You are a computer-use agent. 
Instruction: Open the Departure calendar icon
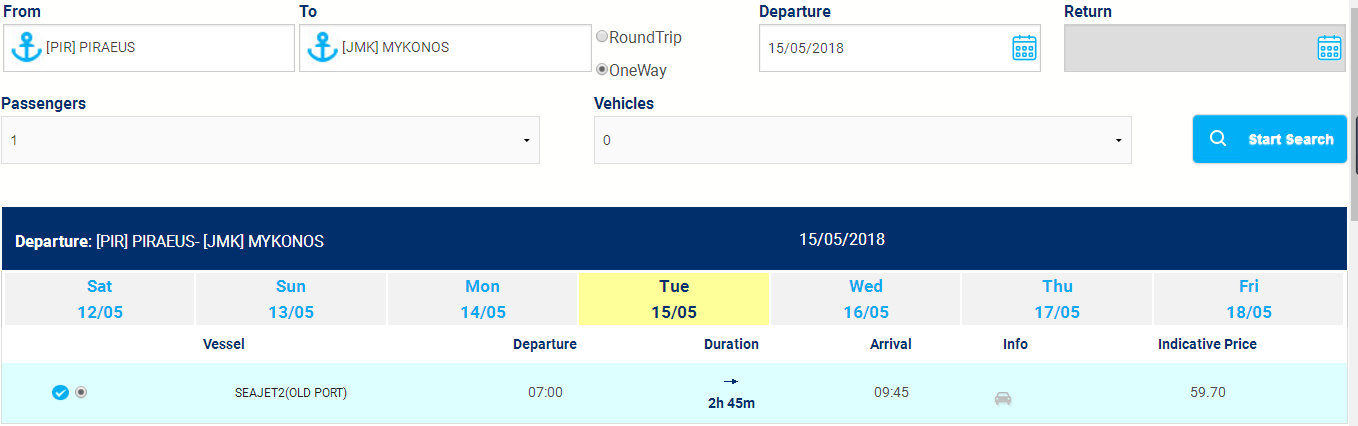(x=1024, y=47)
